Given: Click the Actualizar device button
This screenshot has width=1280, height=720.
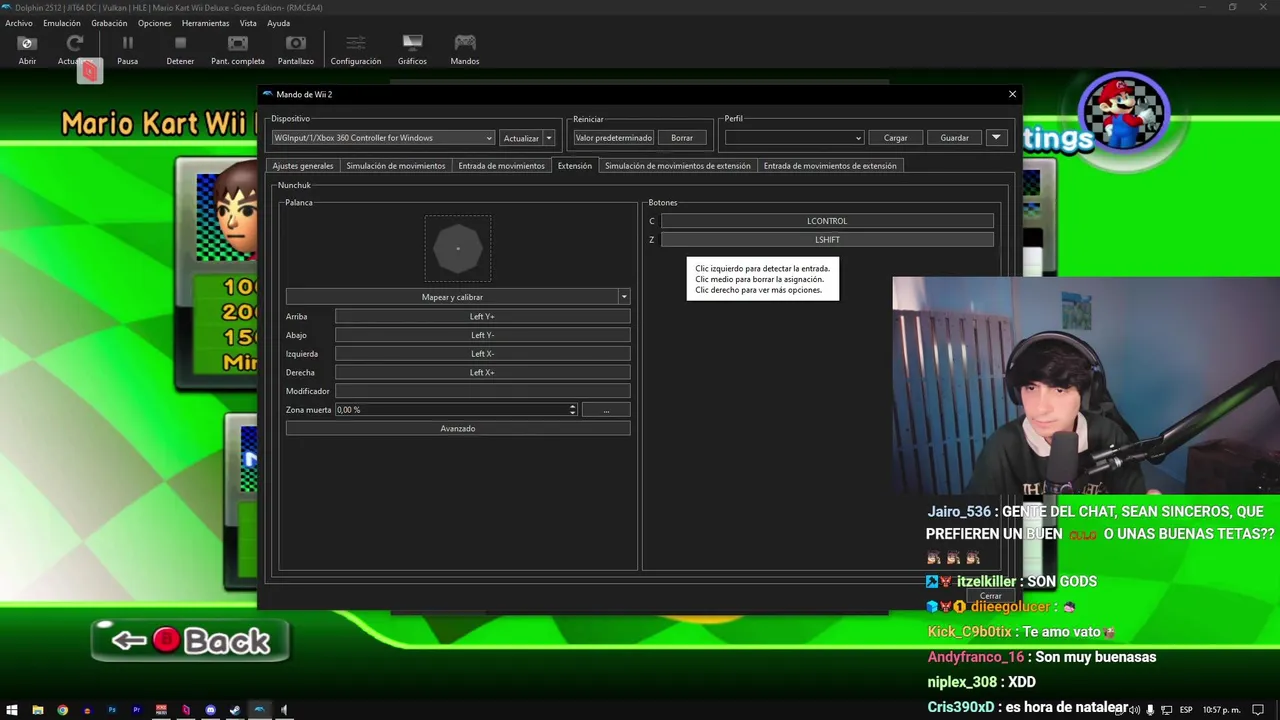Looking at the screenshot, I should point(521,138).
